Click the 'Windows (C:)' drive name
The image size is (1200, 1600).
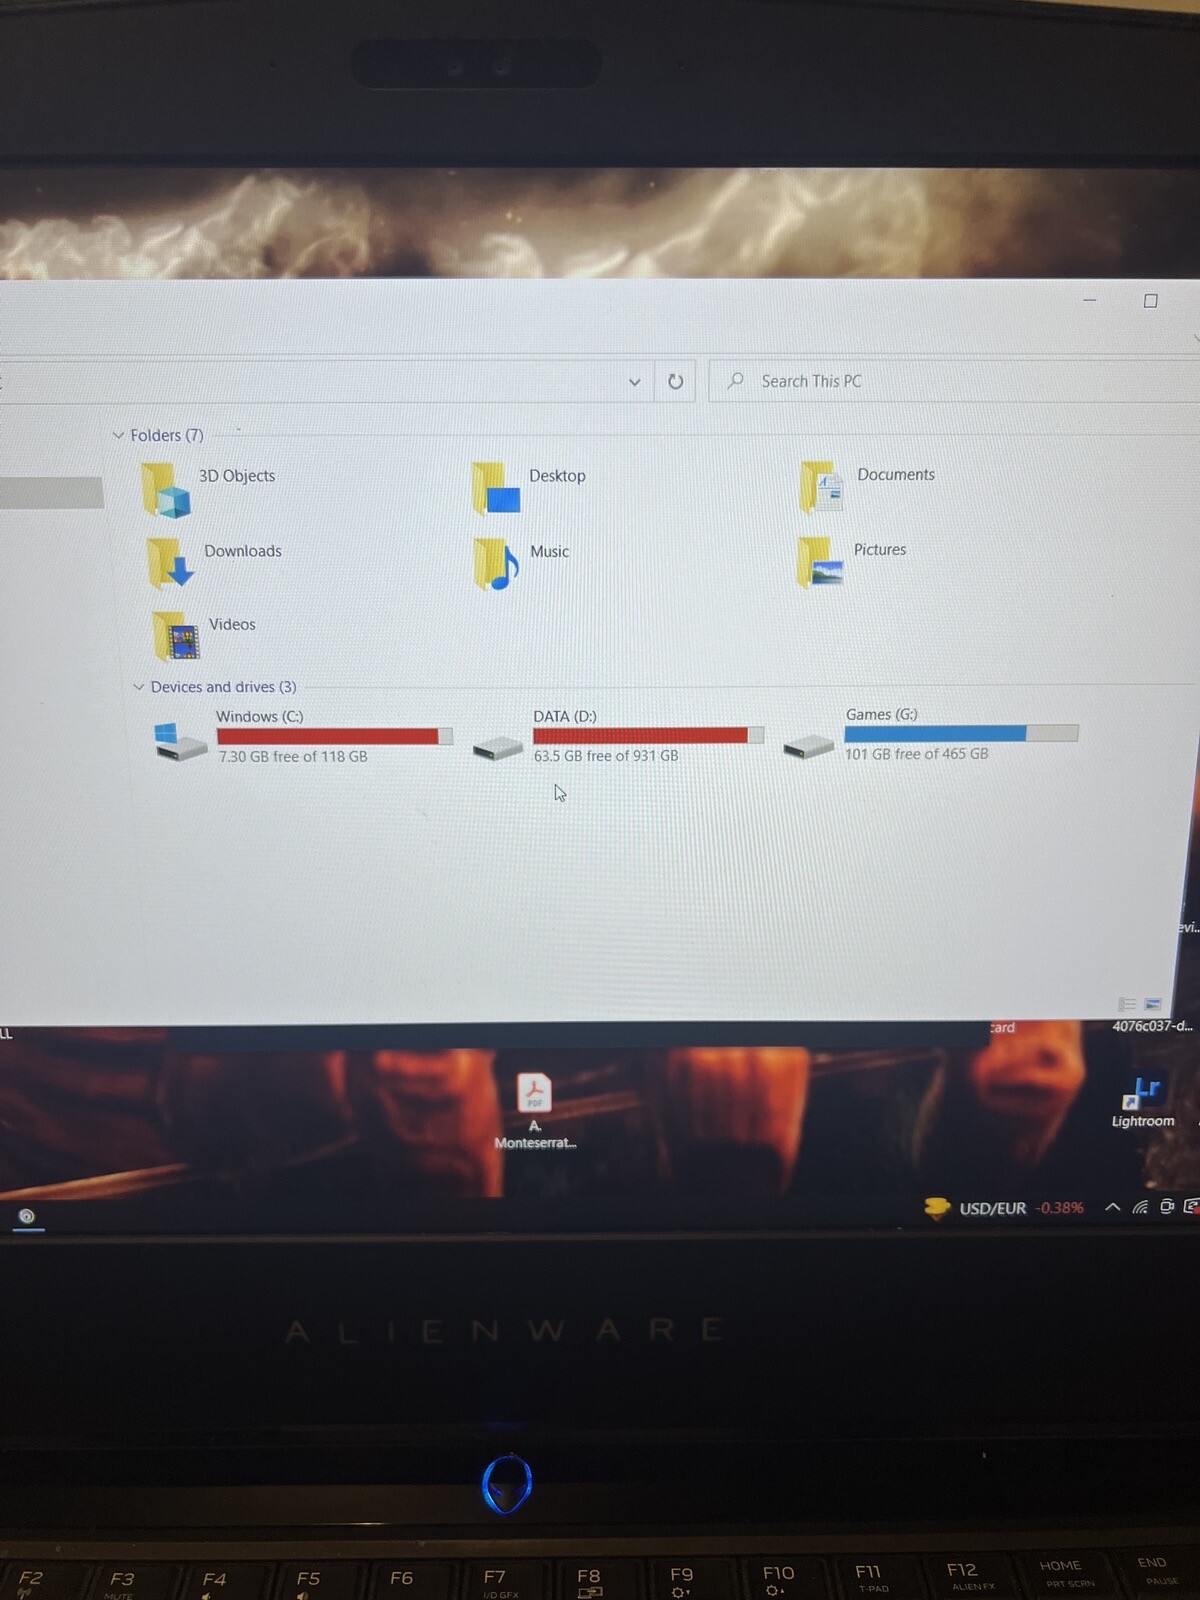click(260, 717)
